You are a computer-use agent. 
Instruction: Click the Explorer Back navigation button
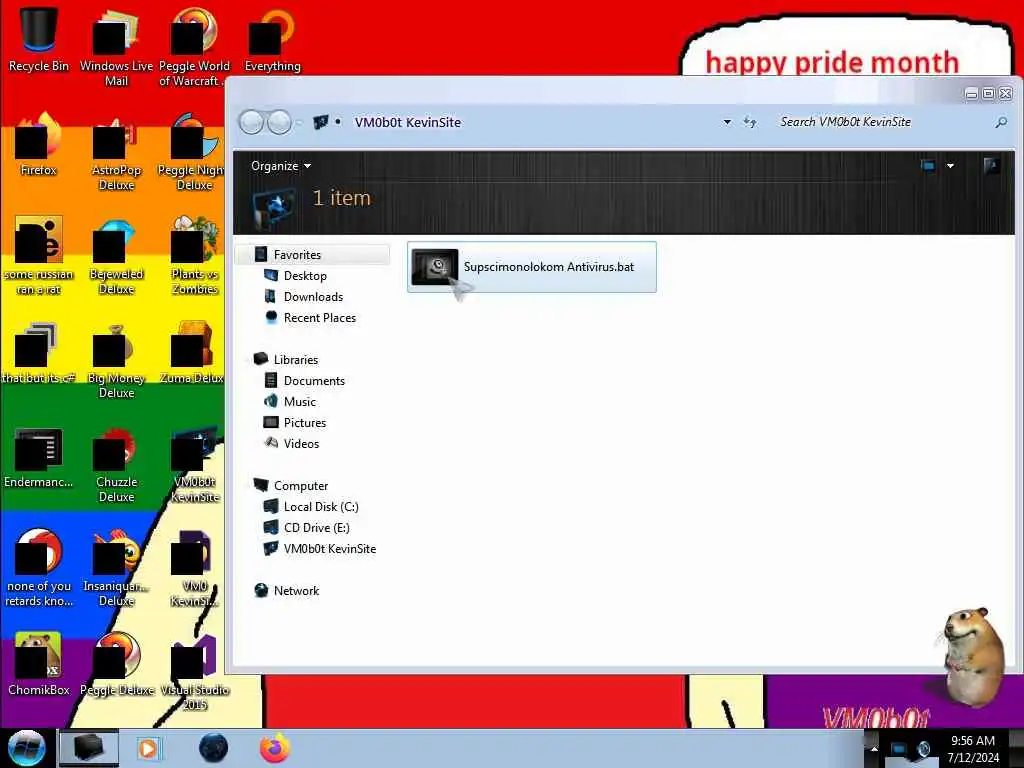[x=251, y=122]
